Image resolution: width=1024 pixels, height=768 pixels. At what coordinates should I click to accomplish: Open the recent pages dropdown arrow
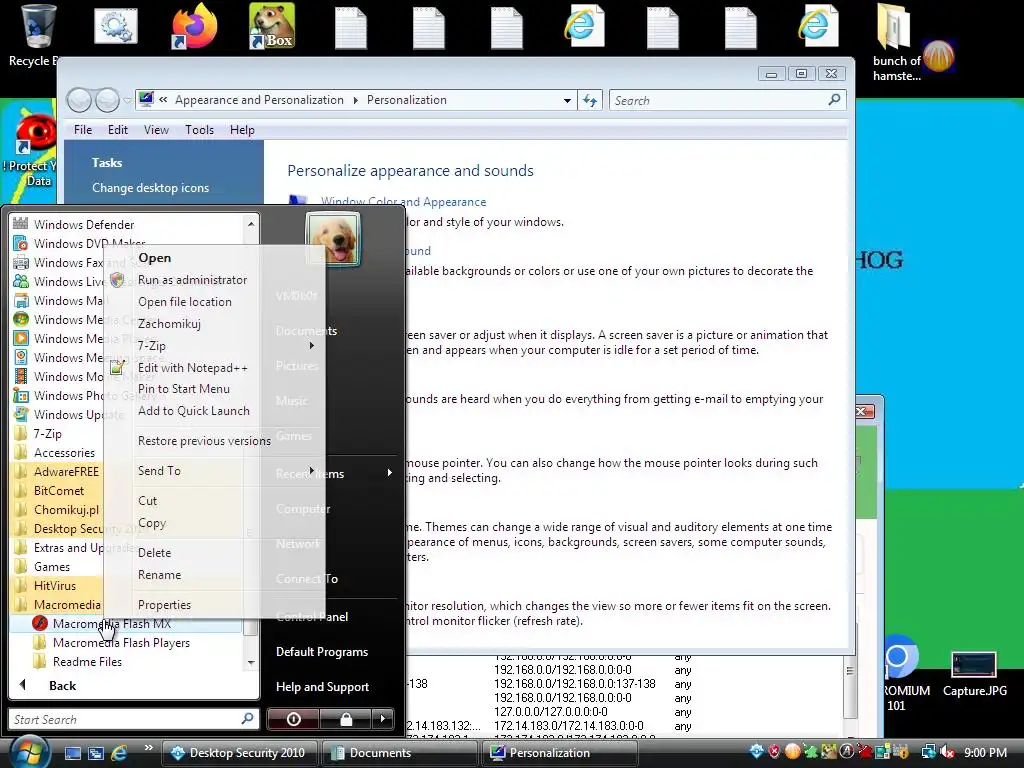(127, 101)
